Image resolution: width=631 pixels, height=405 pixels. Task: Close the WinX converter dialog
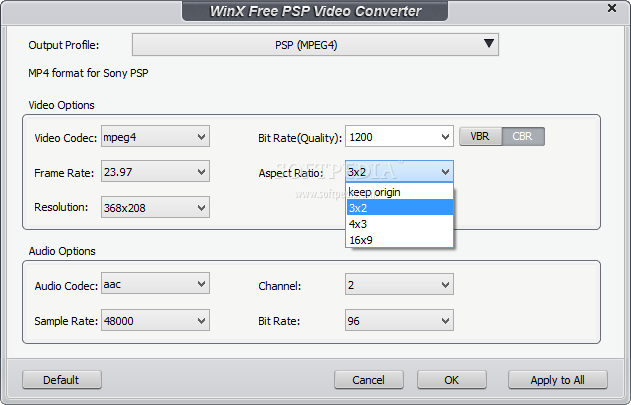pos(612,8)
